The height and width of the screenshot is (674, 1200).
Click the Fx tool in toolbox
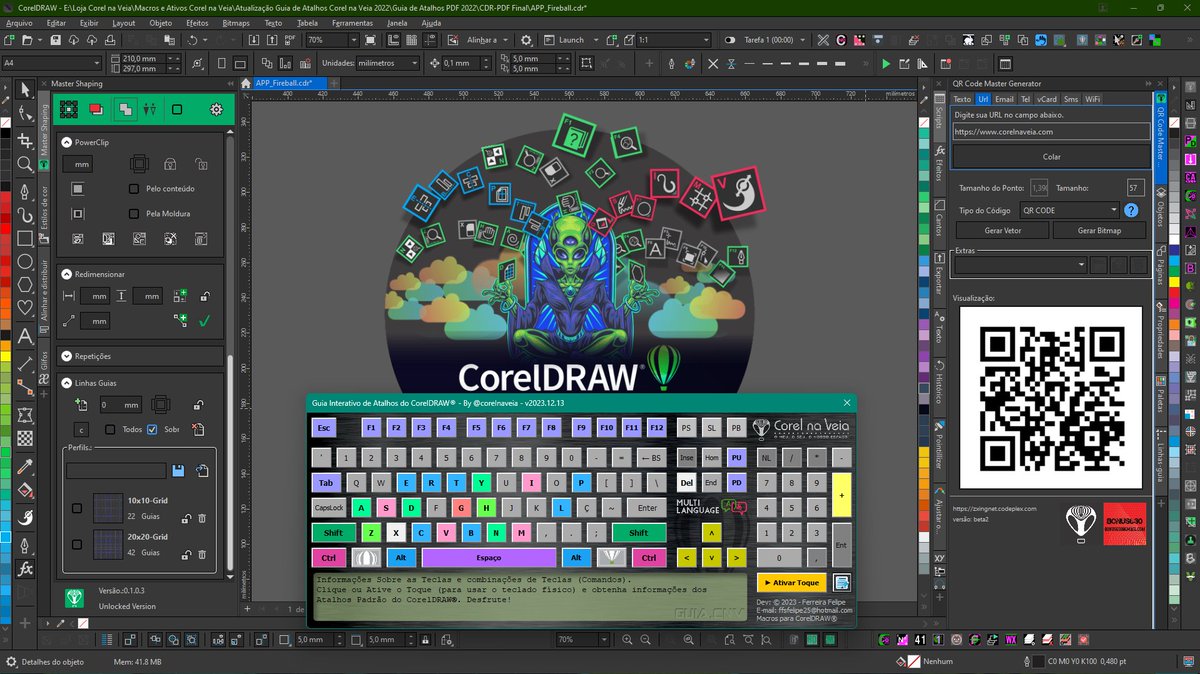coord(26,568)
